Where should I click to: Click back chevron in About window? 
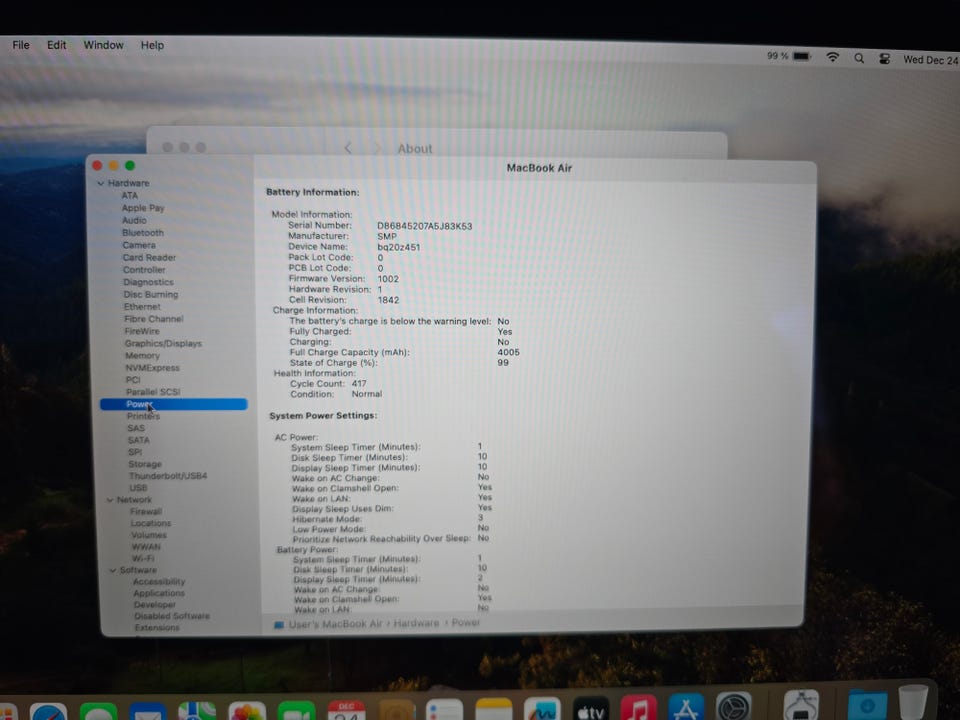pyautogui.click(x=348, y=148)
